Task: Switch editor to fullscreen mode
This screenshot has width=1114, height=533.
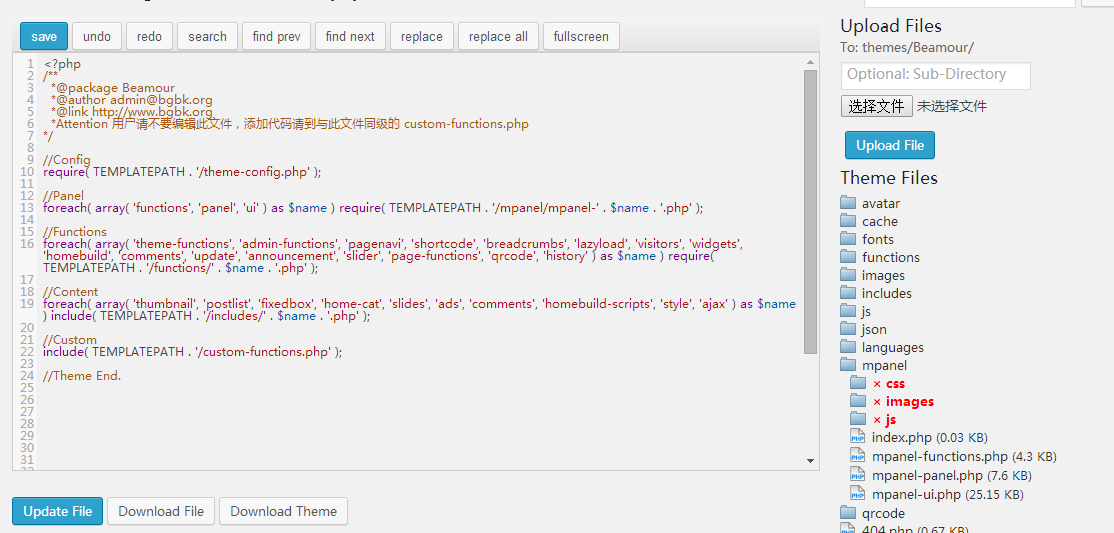Action: point(581,37)
